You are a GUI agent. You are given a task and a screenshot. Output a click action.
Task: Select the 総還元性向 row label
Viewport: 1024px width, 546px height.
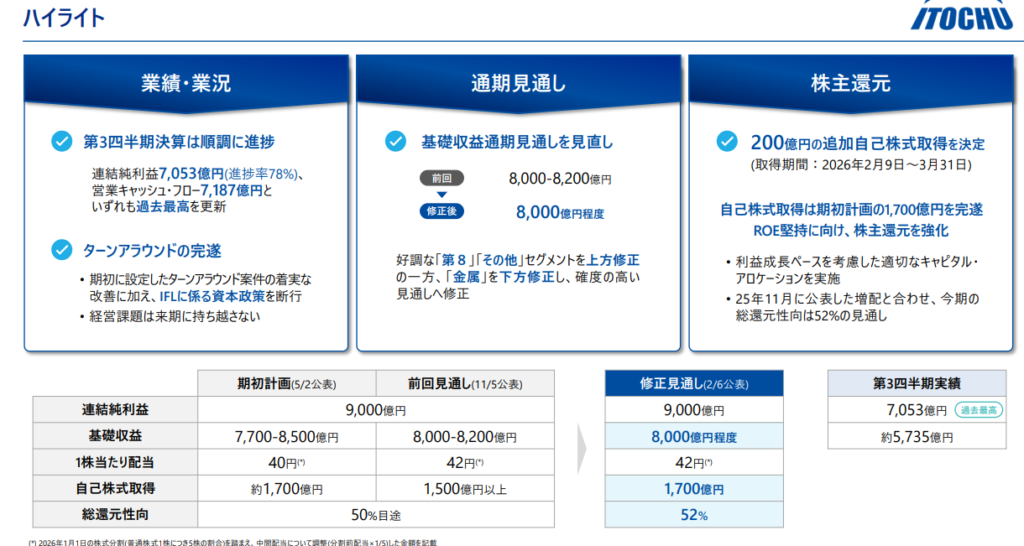[x=115, y=515]
